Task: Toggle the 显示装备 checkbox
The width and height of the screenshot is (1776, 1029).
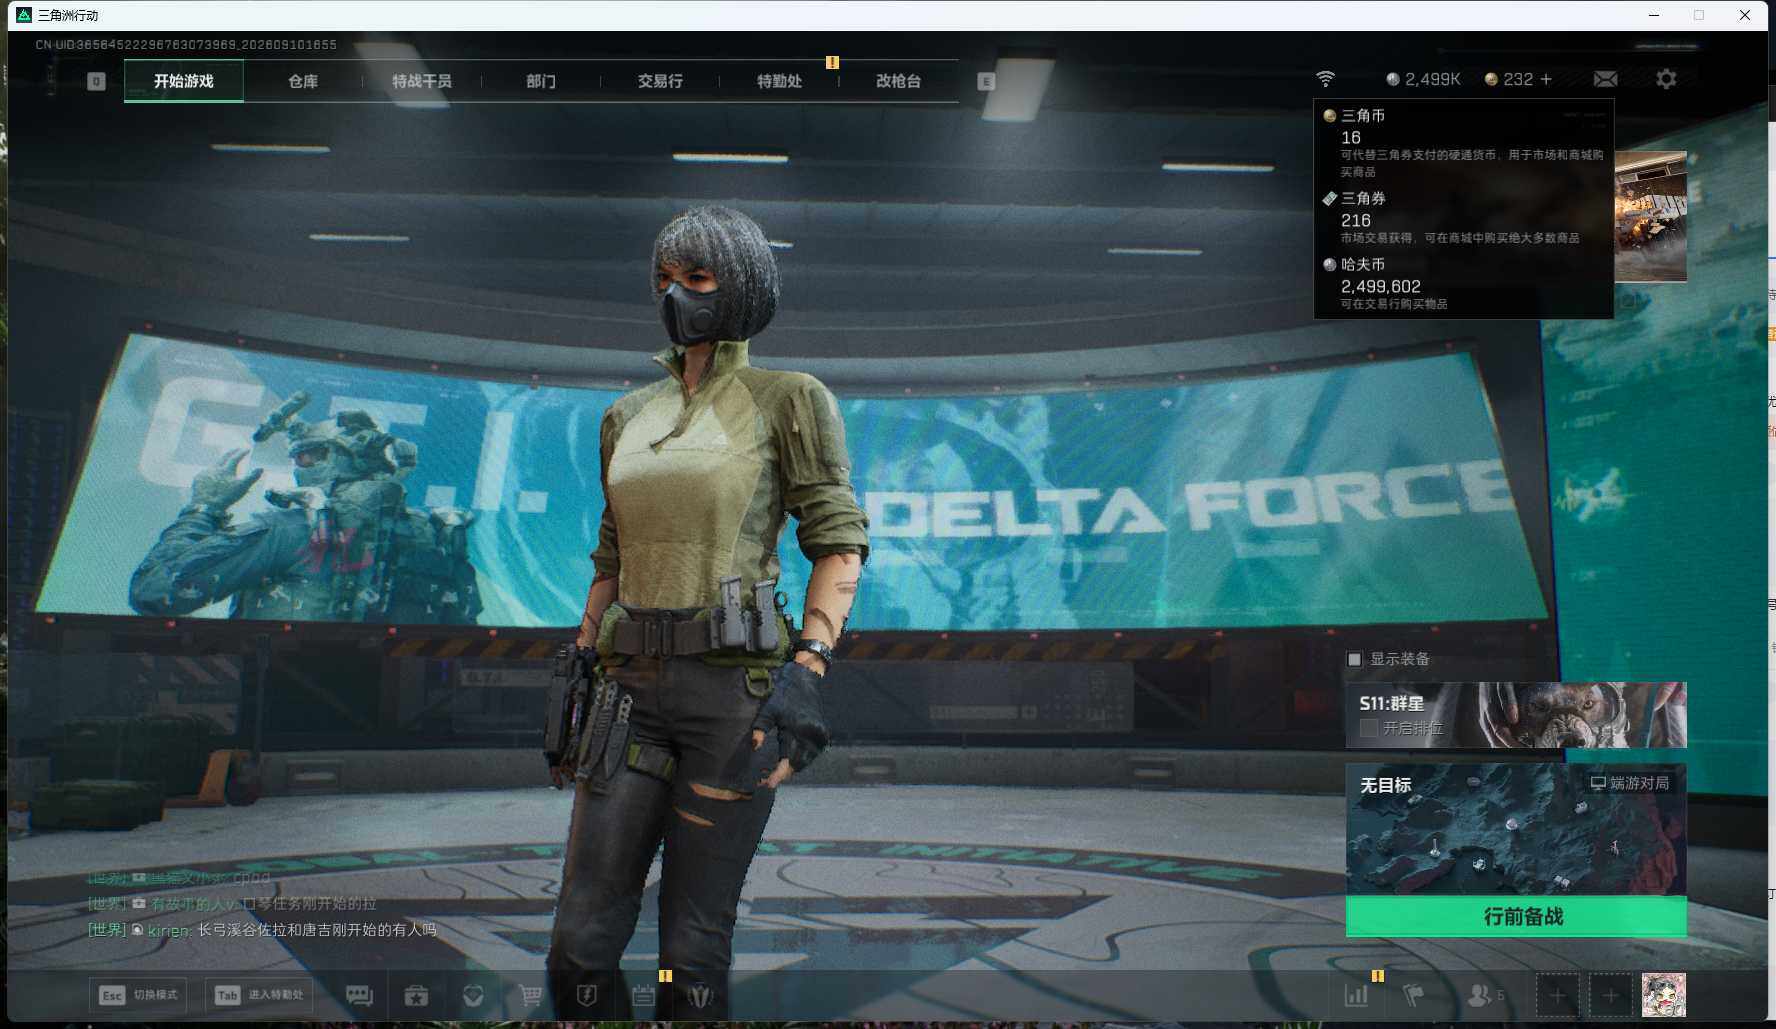Action: (x=1355, y=659)
